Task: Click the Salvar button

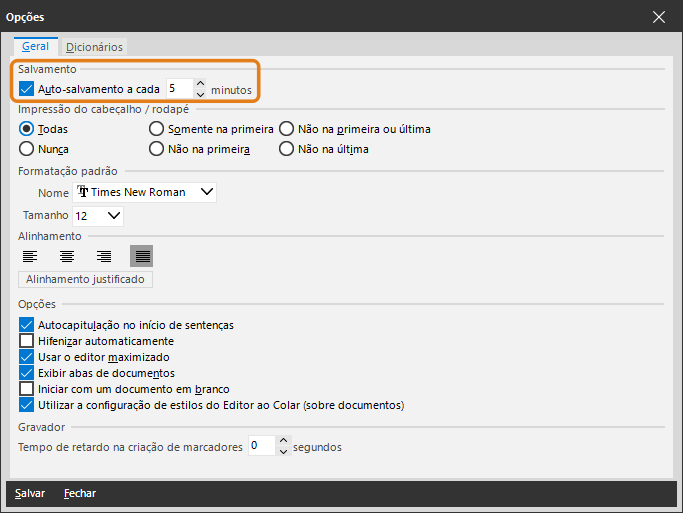Action: click(30, 494)
